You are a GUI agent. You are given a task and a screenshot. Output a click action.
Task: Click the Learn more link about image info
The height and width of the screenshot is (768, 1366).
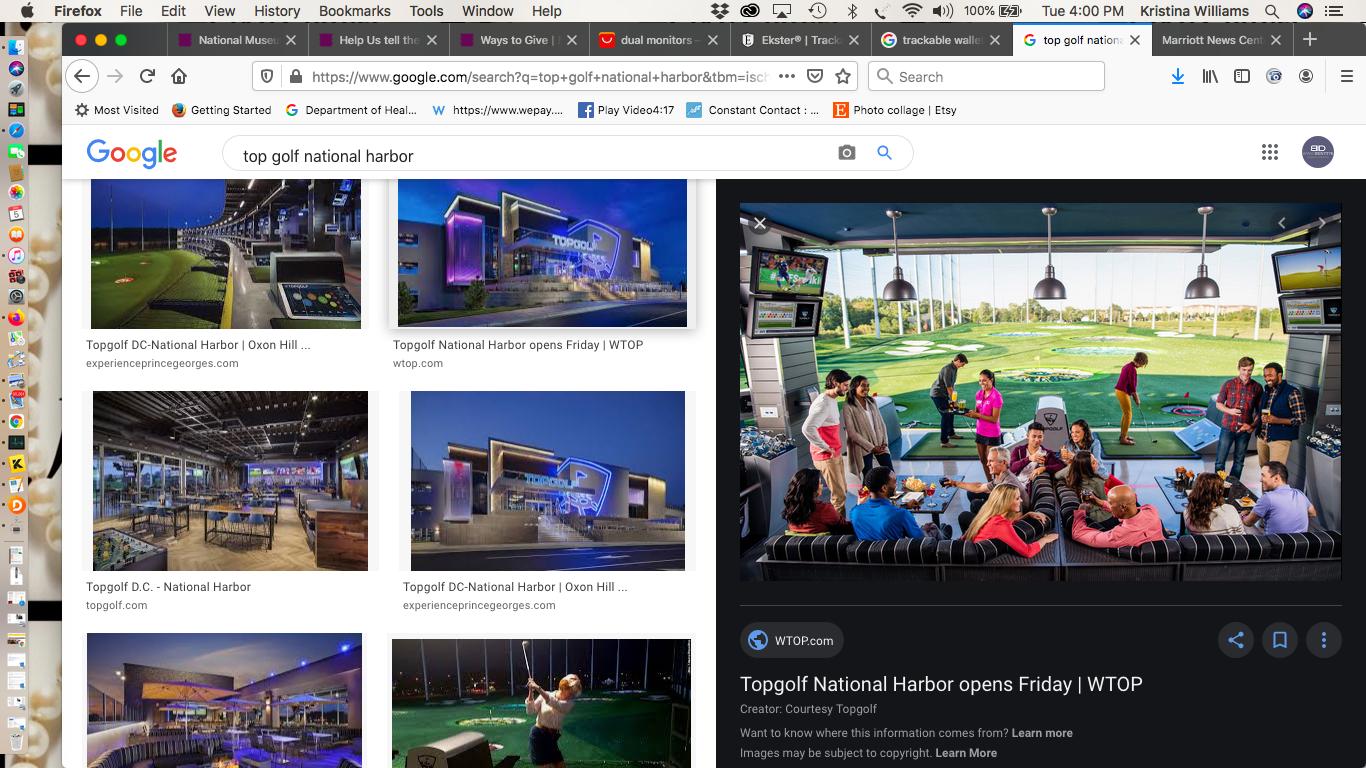coord(1042,733)
